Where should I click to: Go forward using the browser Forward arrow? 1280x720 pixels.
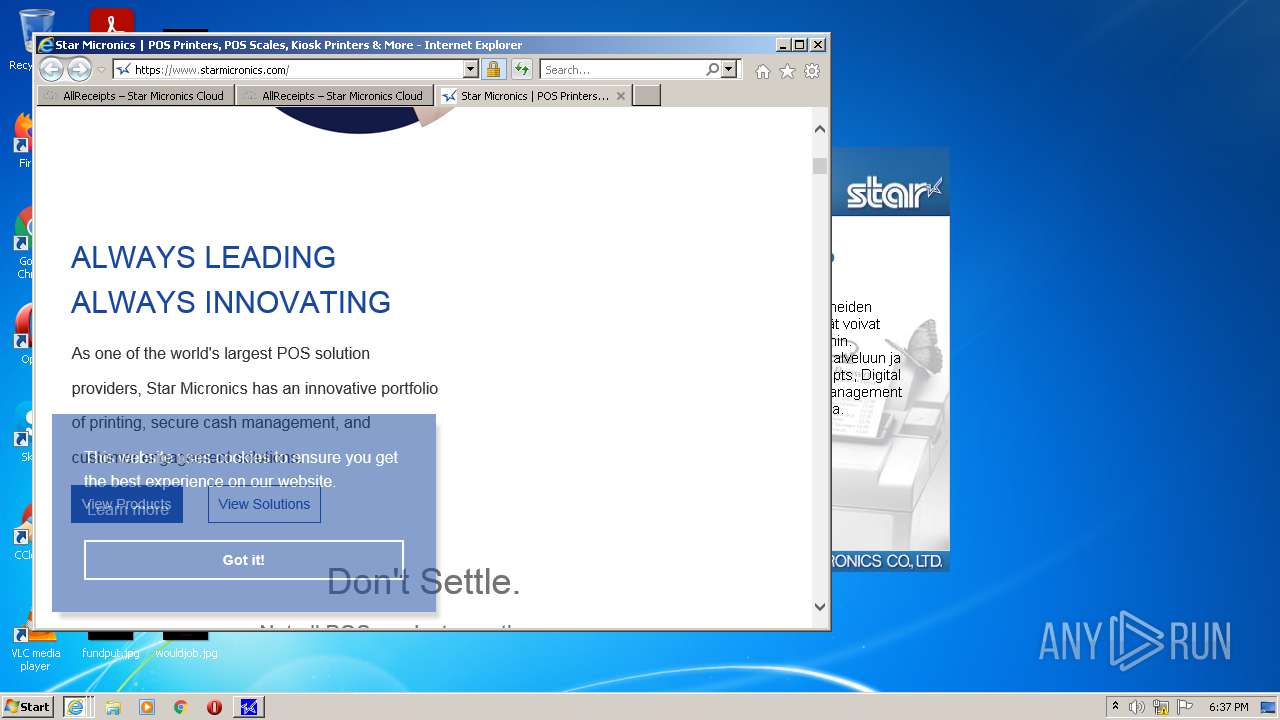pos(79,69)
